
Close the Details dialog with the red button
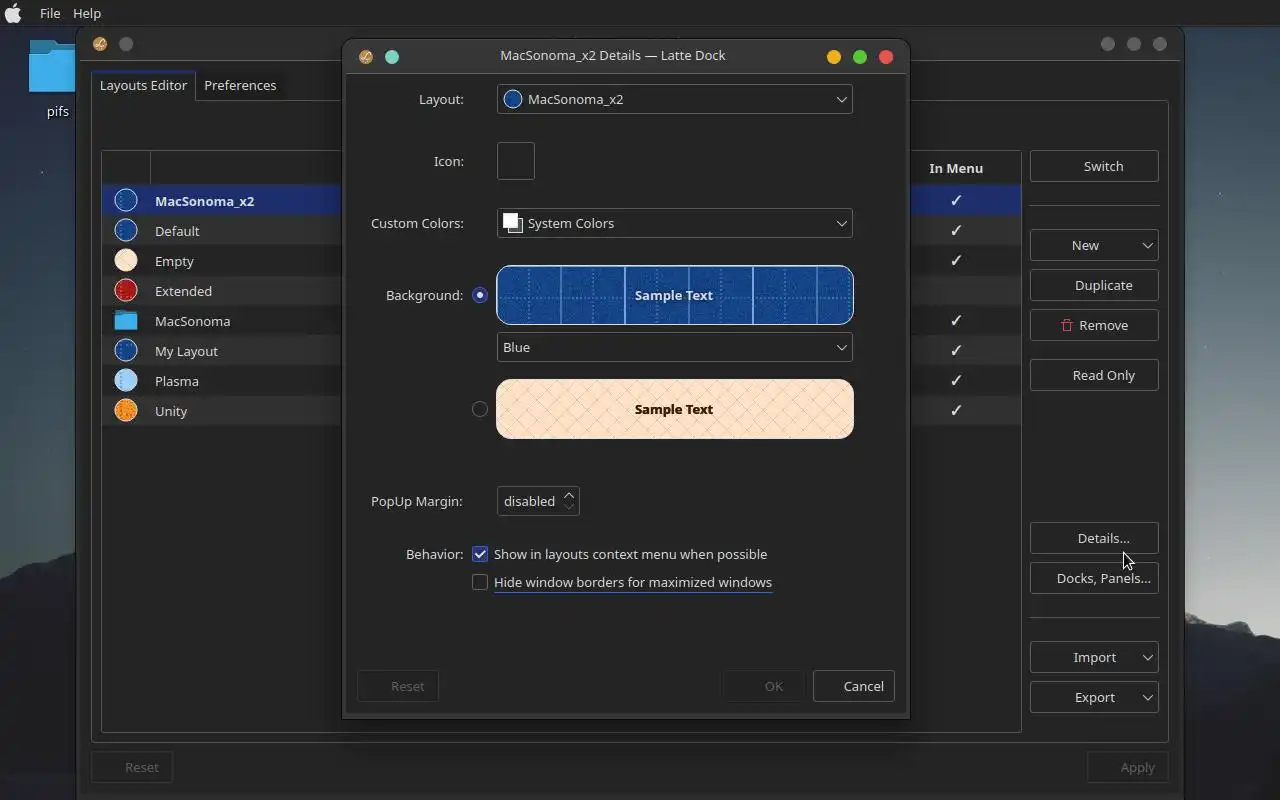click(886, 56)
